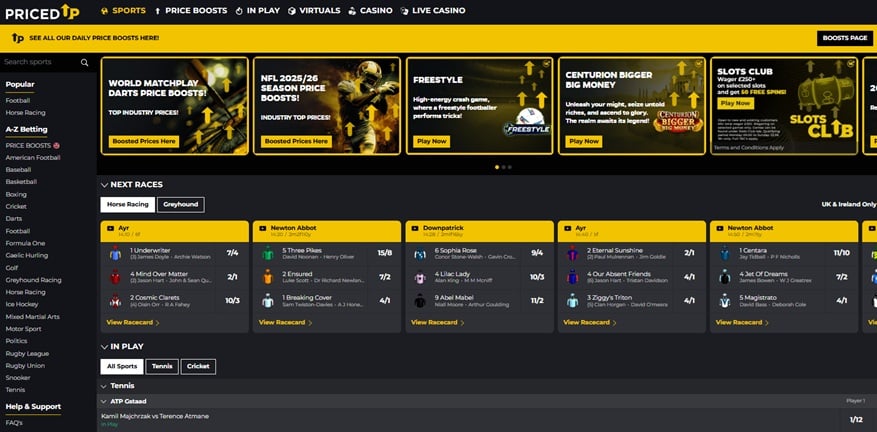Click the orange silk icon for Ensured

[x=267, y=277]
